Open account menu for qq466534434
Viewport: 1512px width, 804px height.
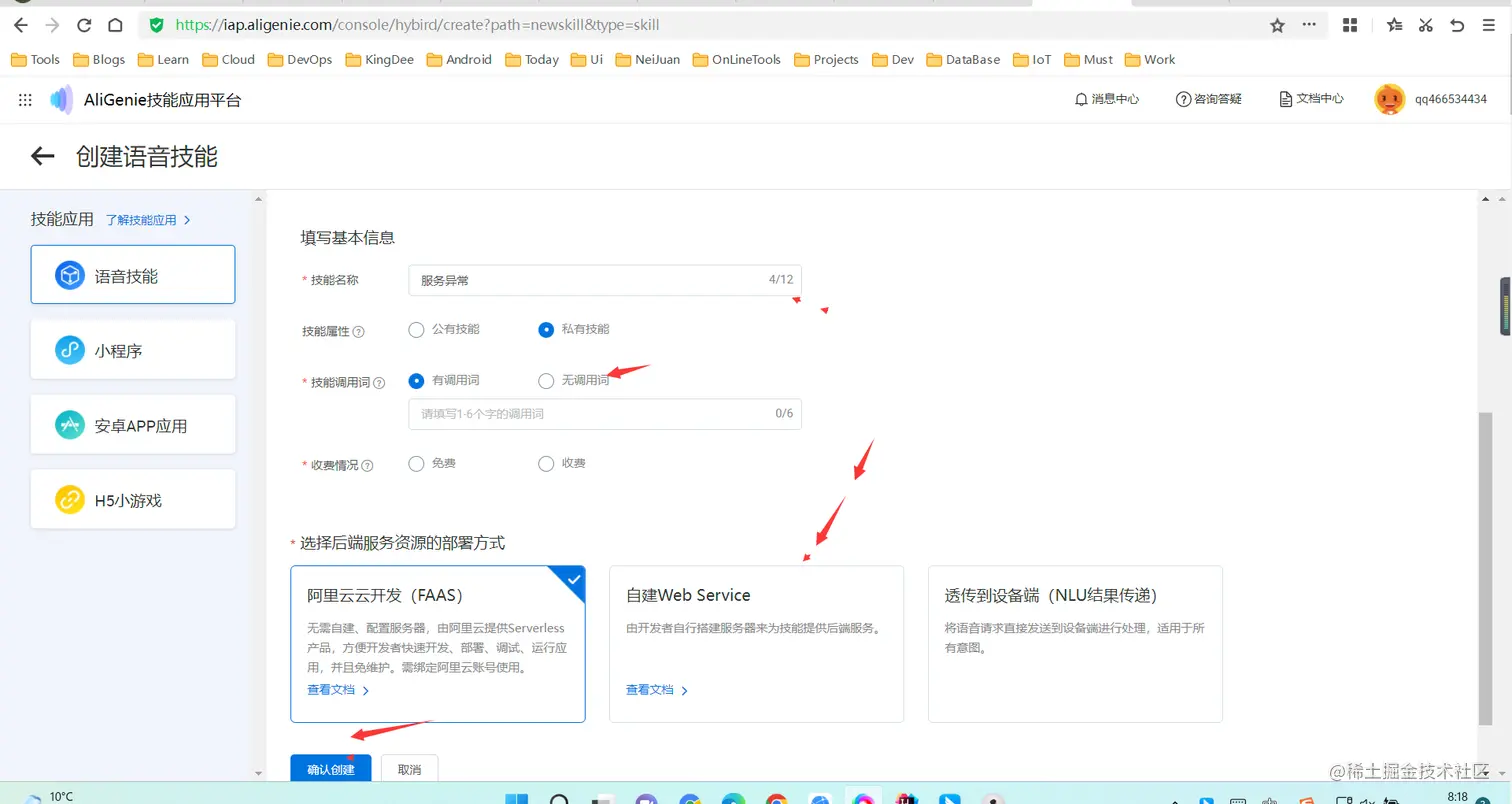click(1451, 99)
